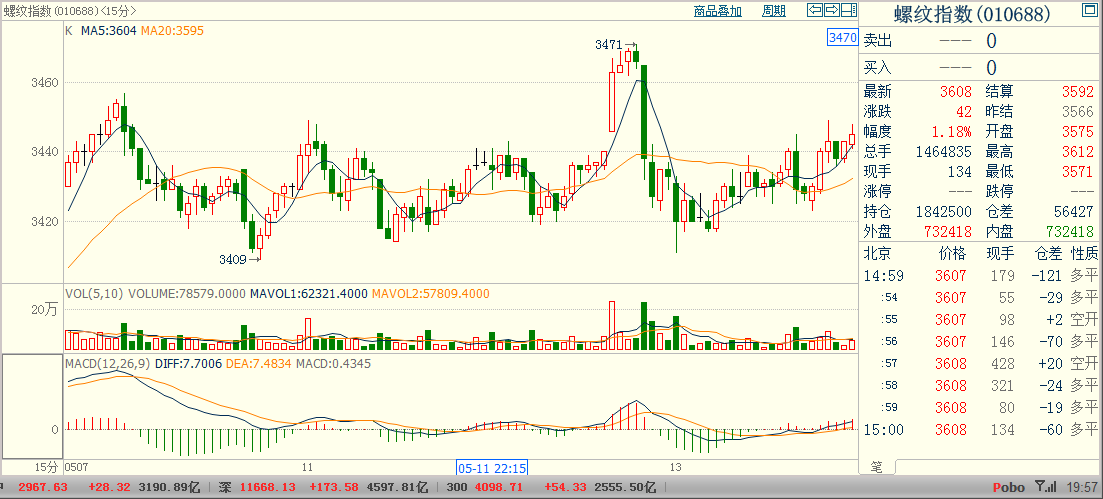Open 商品叠加 overlay link
Viewport: 1103px width, 499px height.
718,11
